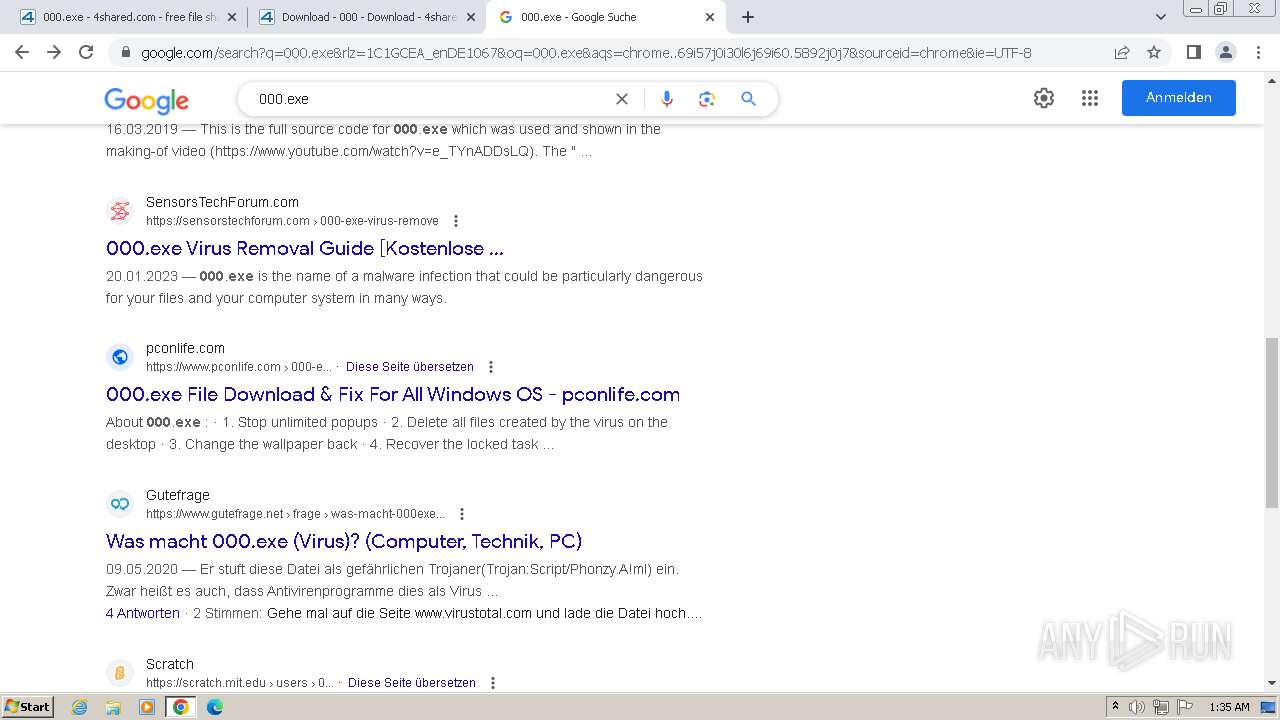This screenshot has height=720, width=1280.
Task: Click pconlife Diese Seite übersetzen link
Action: click(410, 367)
